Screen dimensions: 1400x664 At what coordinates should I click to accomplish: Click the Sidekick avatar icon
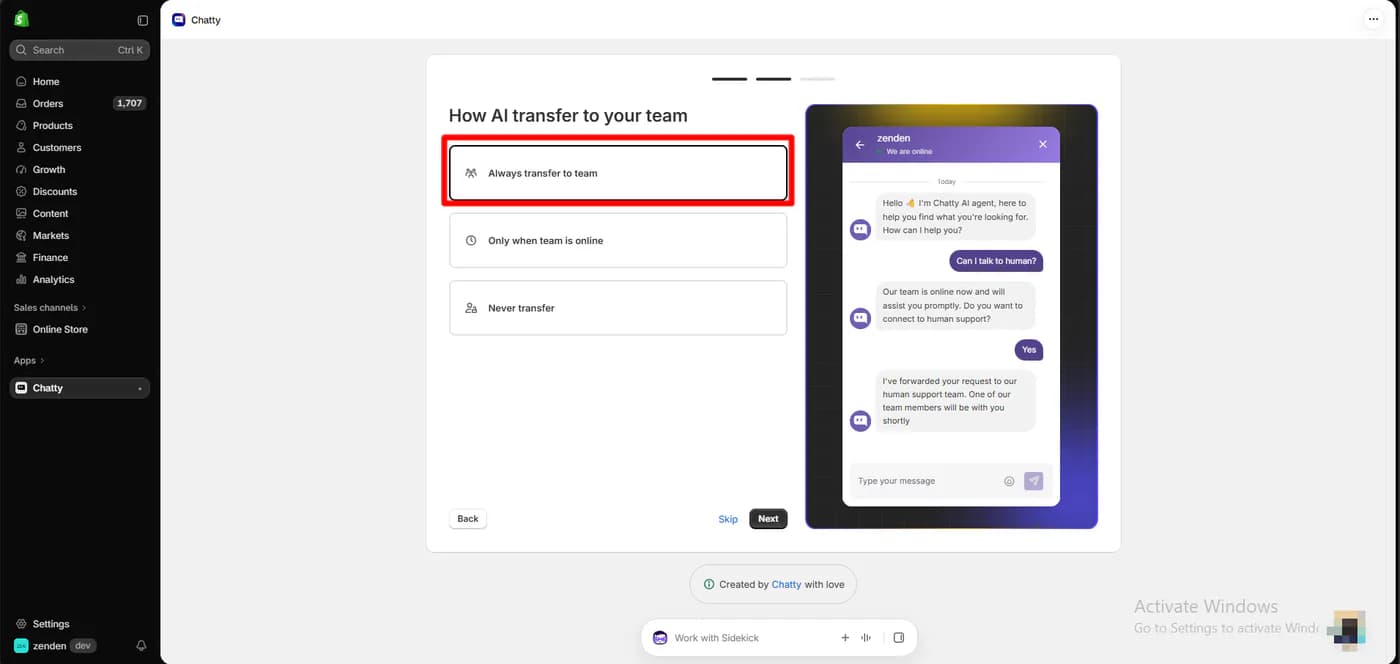660,638
